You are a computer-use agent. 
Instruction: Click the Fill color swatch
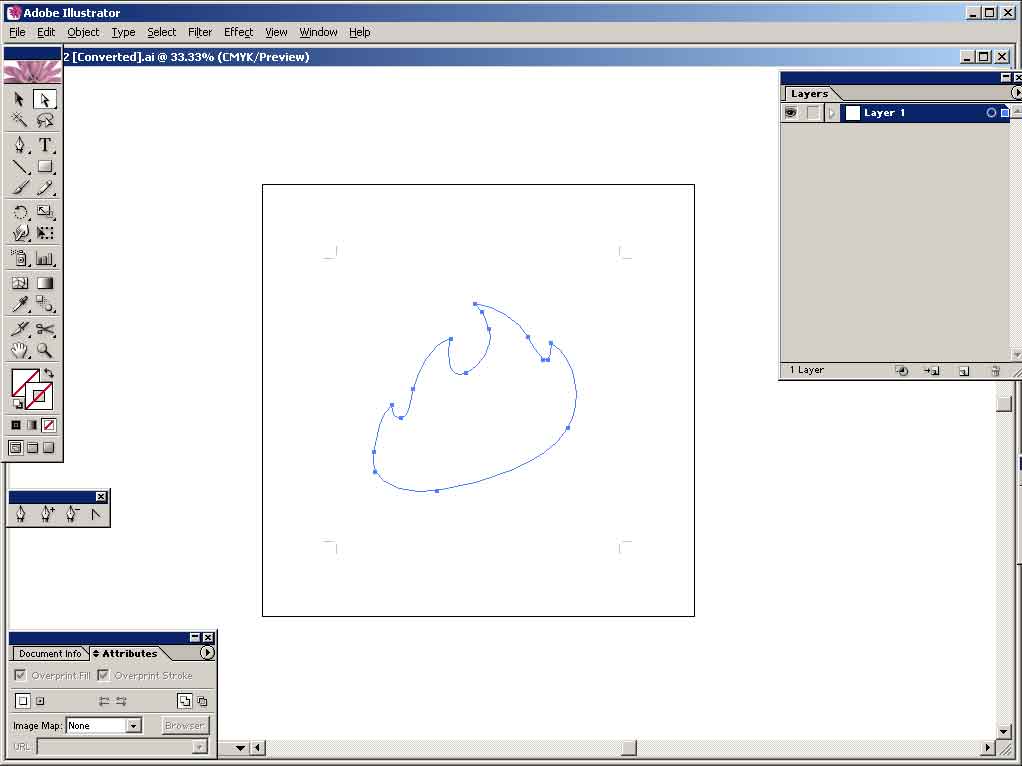24,382
